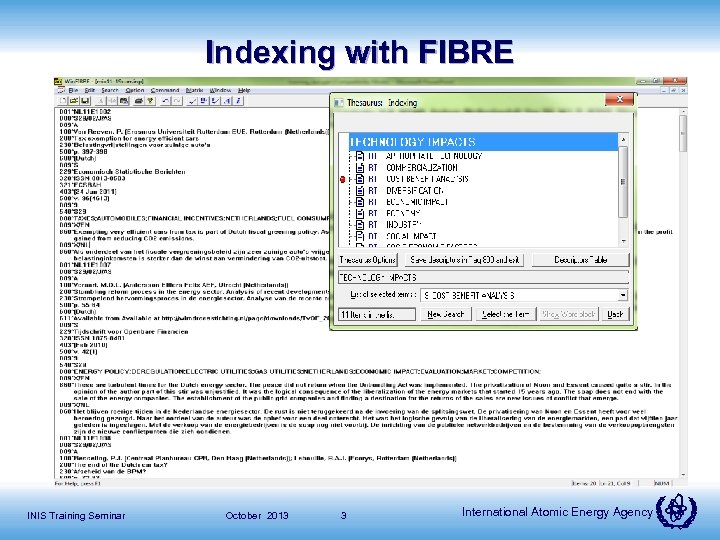The height and width of the screenshot is (540, 720).
Task: Select the ECONOMIC IMPACT related term
Action: 417,202
